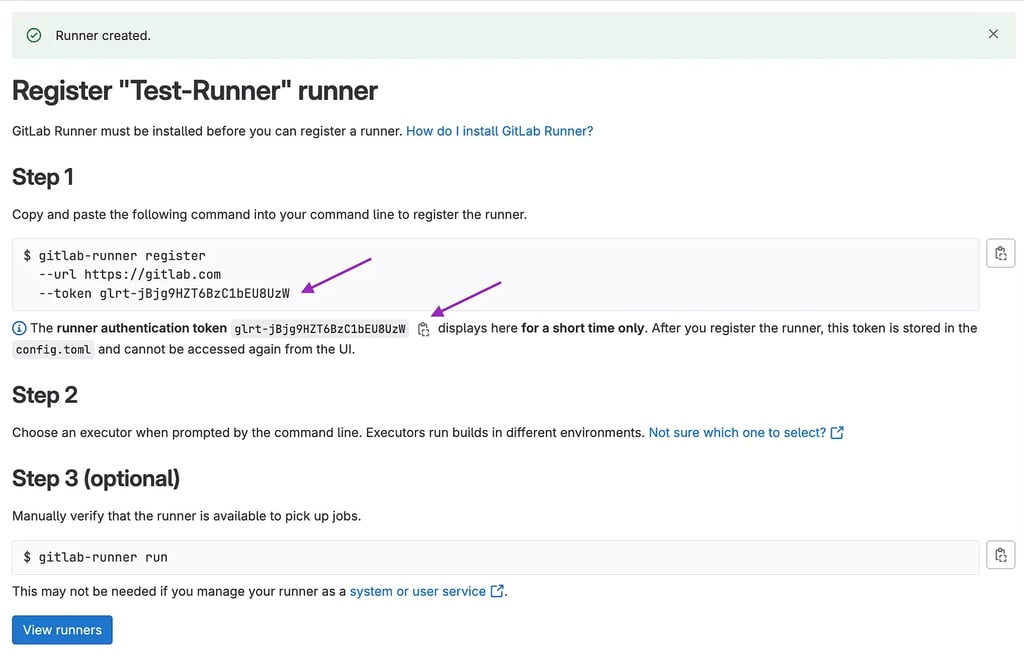Open the How do I install GitLab Runner link
1024x671 pixels.
498,130
